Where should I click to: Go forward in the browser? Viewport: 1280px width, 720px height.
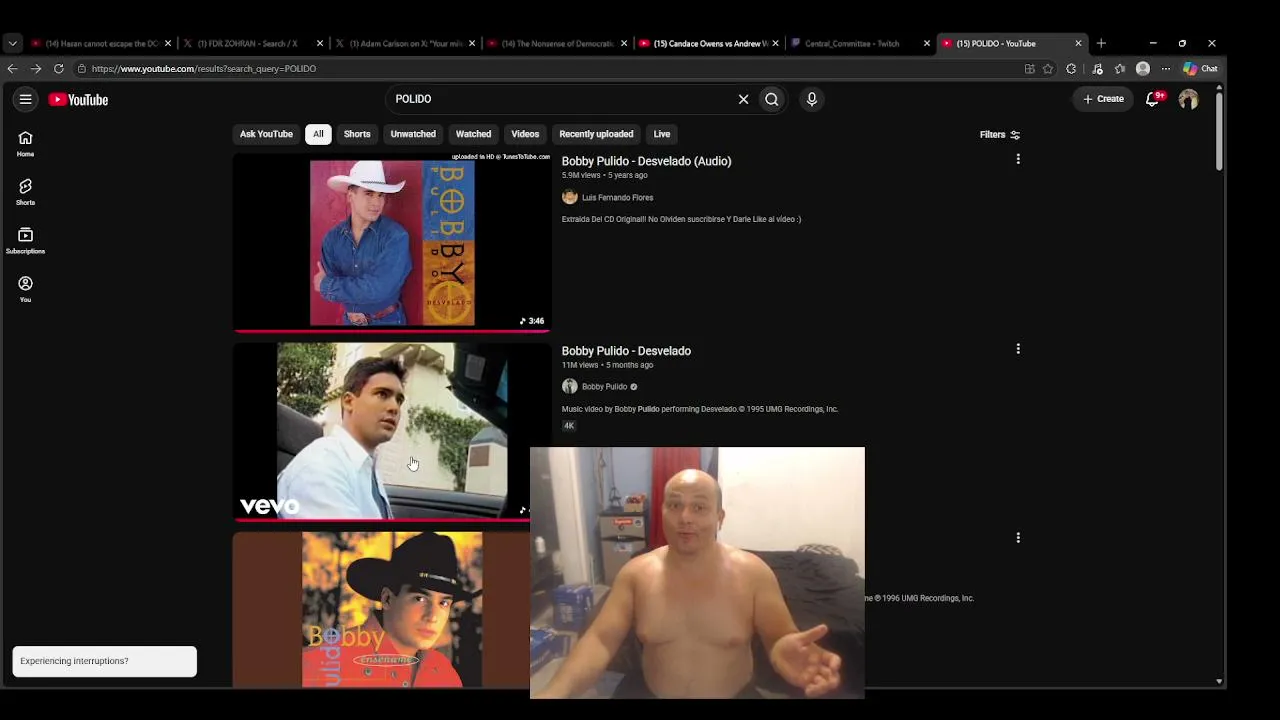coord(35,68)
